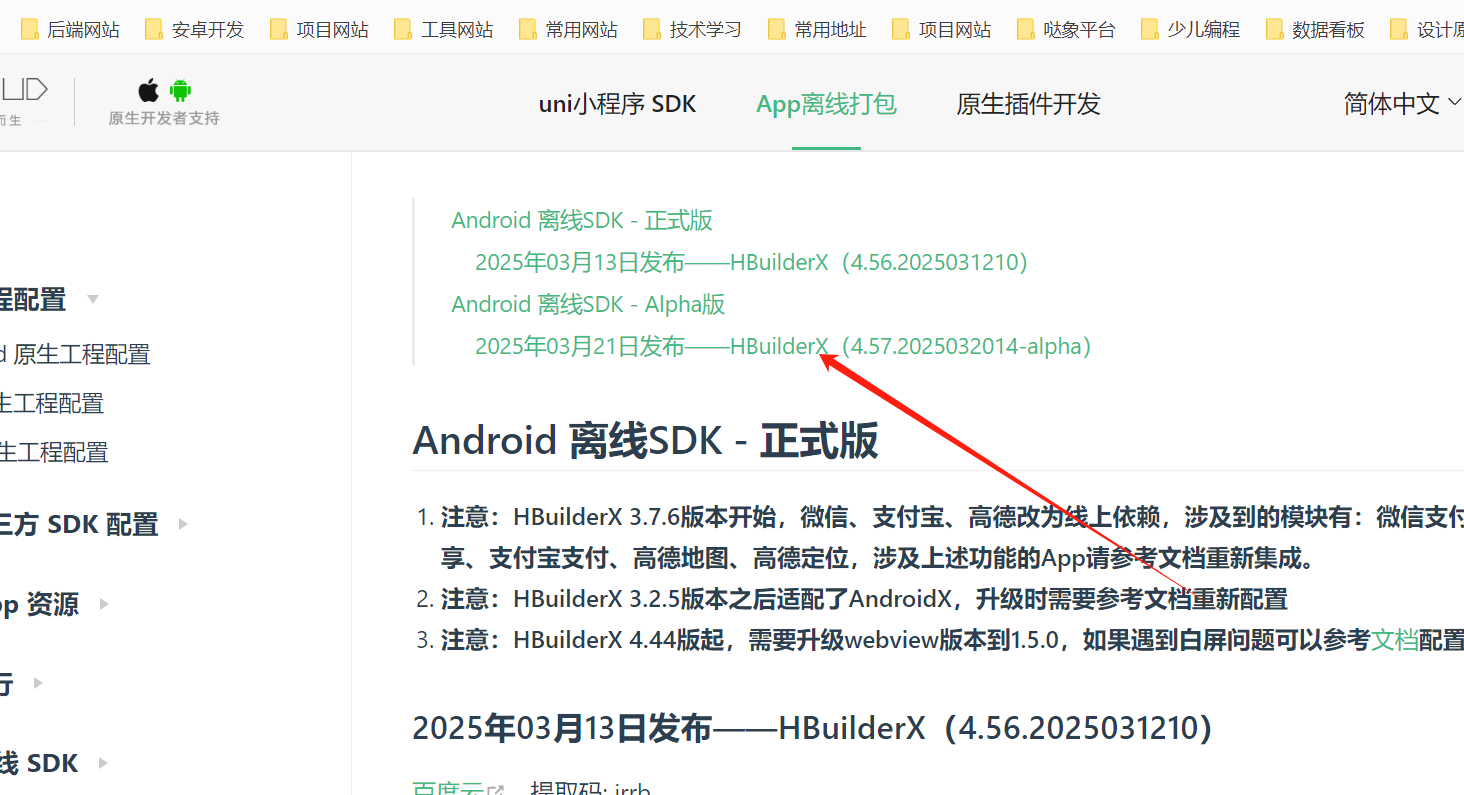This screenshot has width=1464, height=795.
Task: Click the Apple logo icon
Action: [148, 91]
